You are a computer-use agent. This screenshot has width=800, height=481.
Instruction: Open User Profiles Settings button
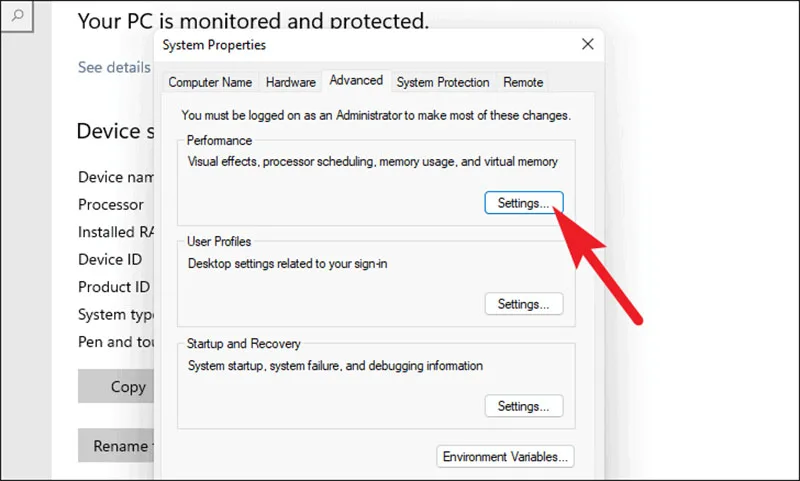click(523, 304)
